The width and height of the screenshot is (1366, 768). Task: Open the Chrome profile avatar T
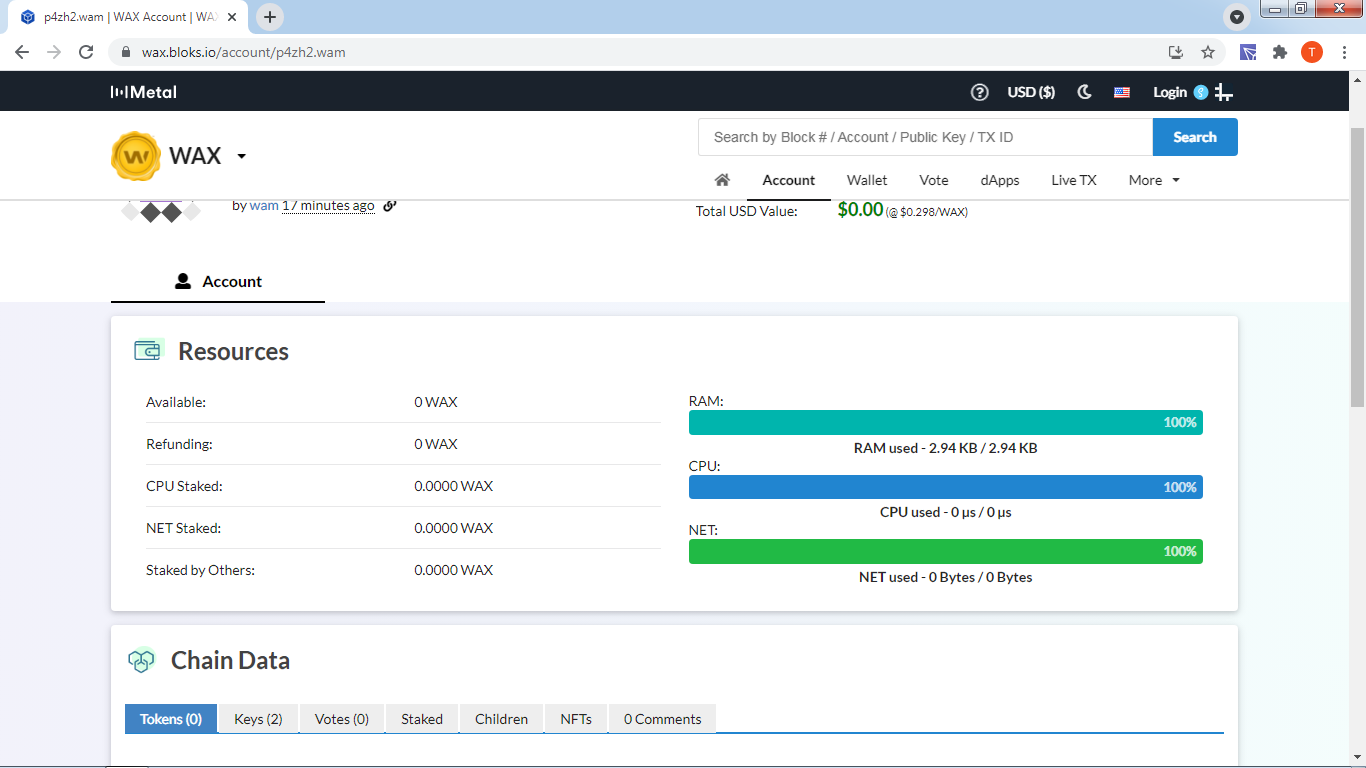coord(1312,52)
